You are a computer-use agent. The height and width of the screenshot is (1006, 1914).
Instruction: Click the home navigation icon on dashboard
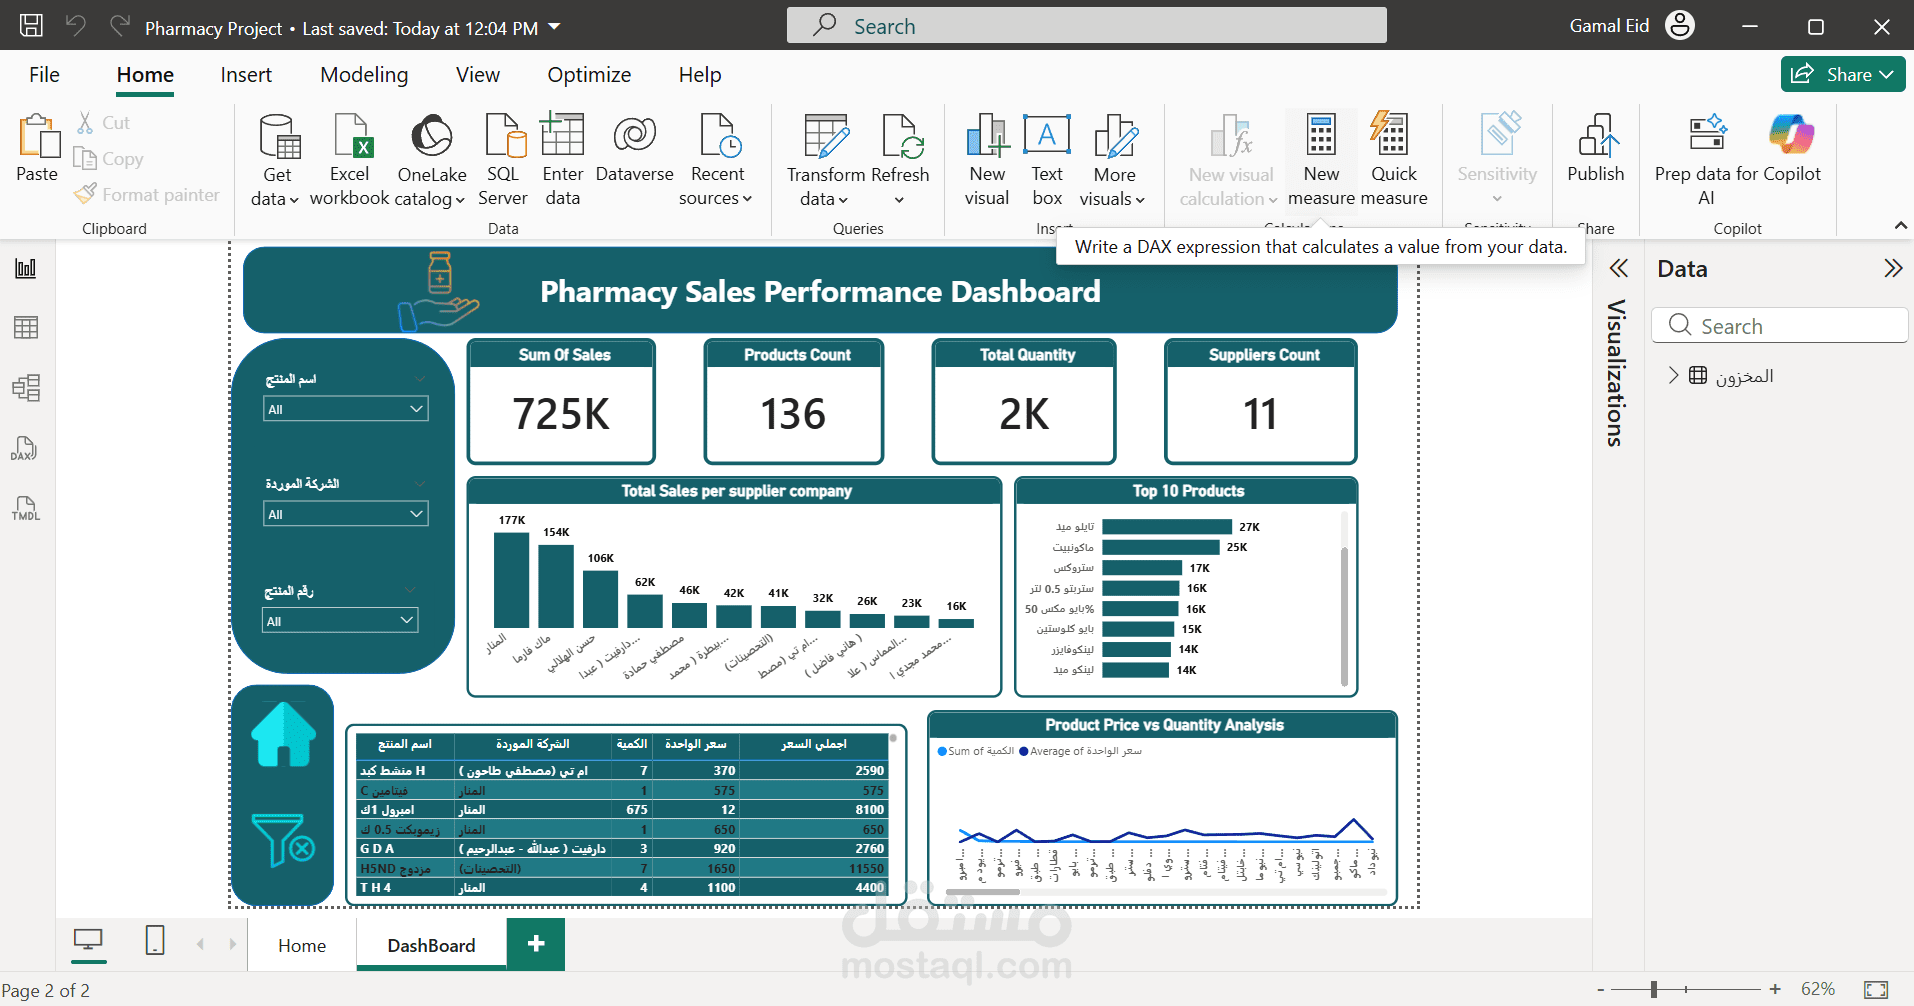[x=283, y=735]
